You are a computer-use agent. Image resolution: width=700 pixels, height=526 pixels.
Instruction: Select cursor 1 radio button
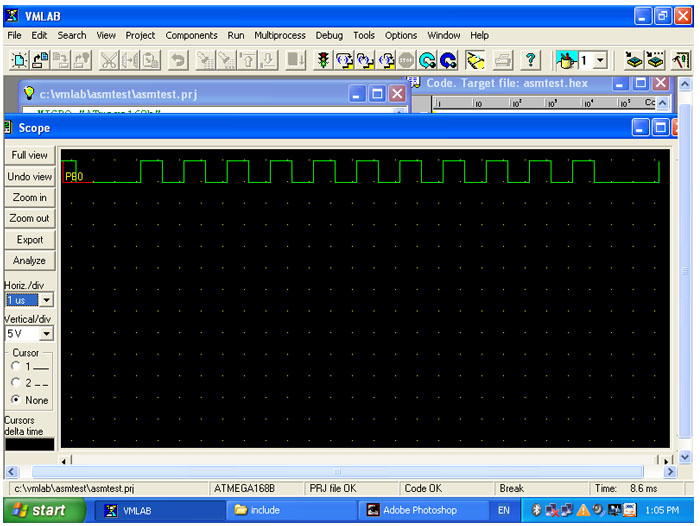pyautogui.click(x=14, y=366)
